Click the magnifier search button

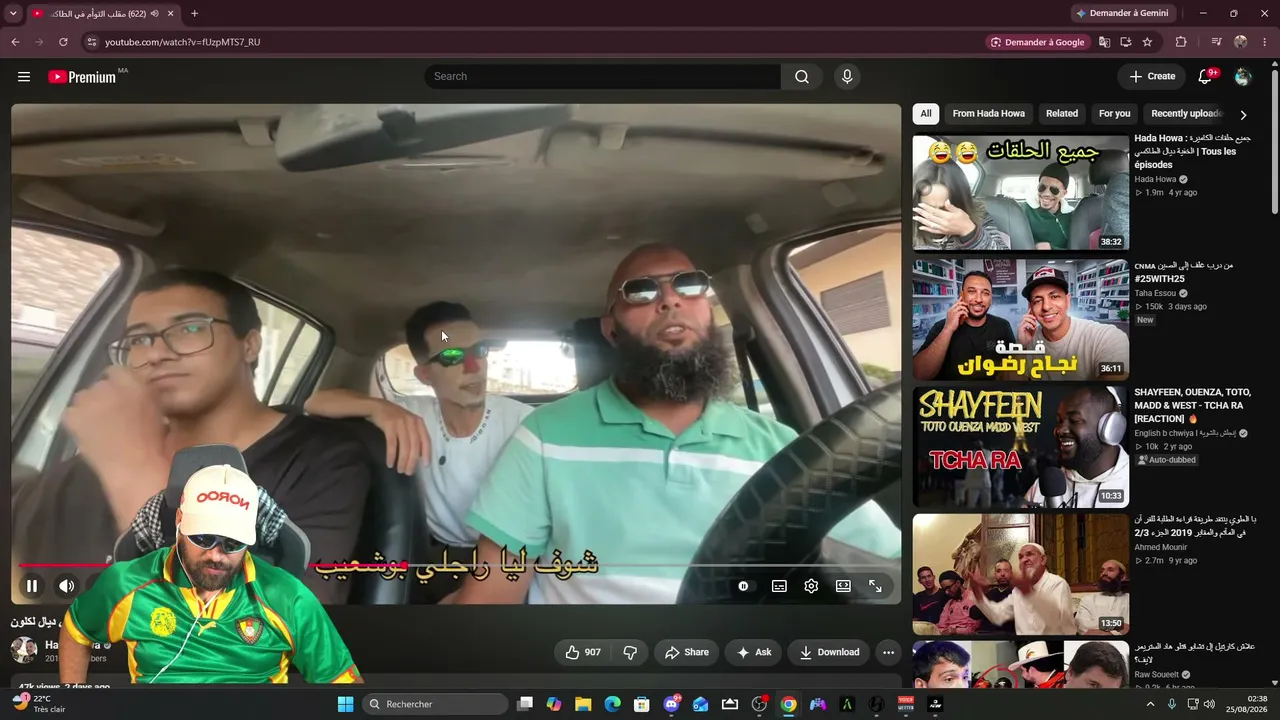coord(802,76)
